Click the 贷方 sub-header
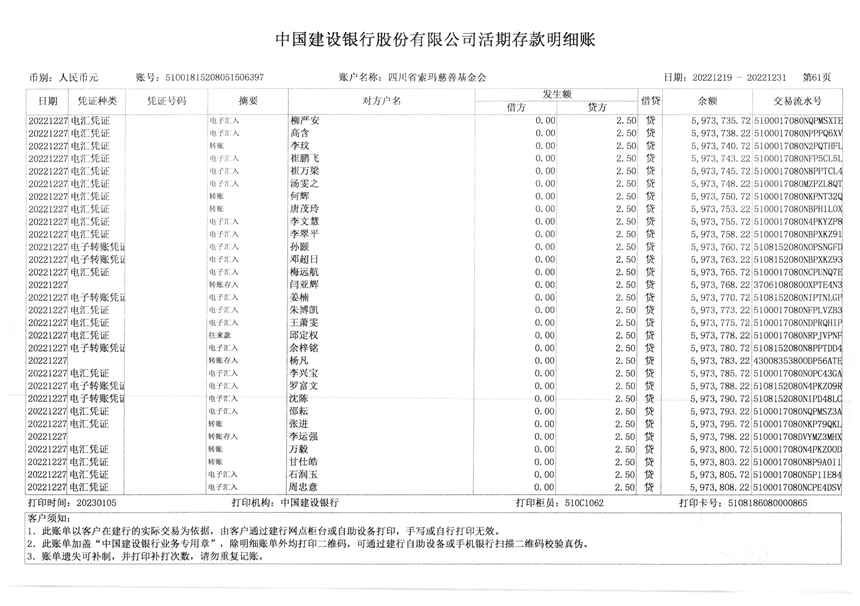860x606 pixels. [597, 107]
